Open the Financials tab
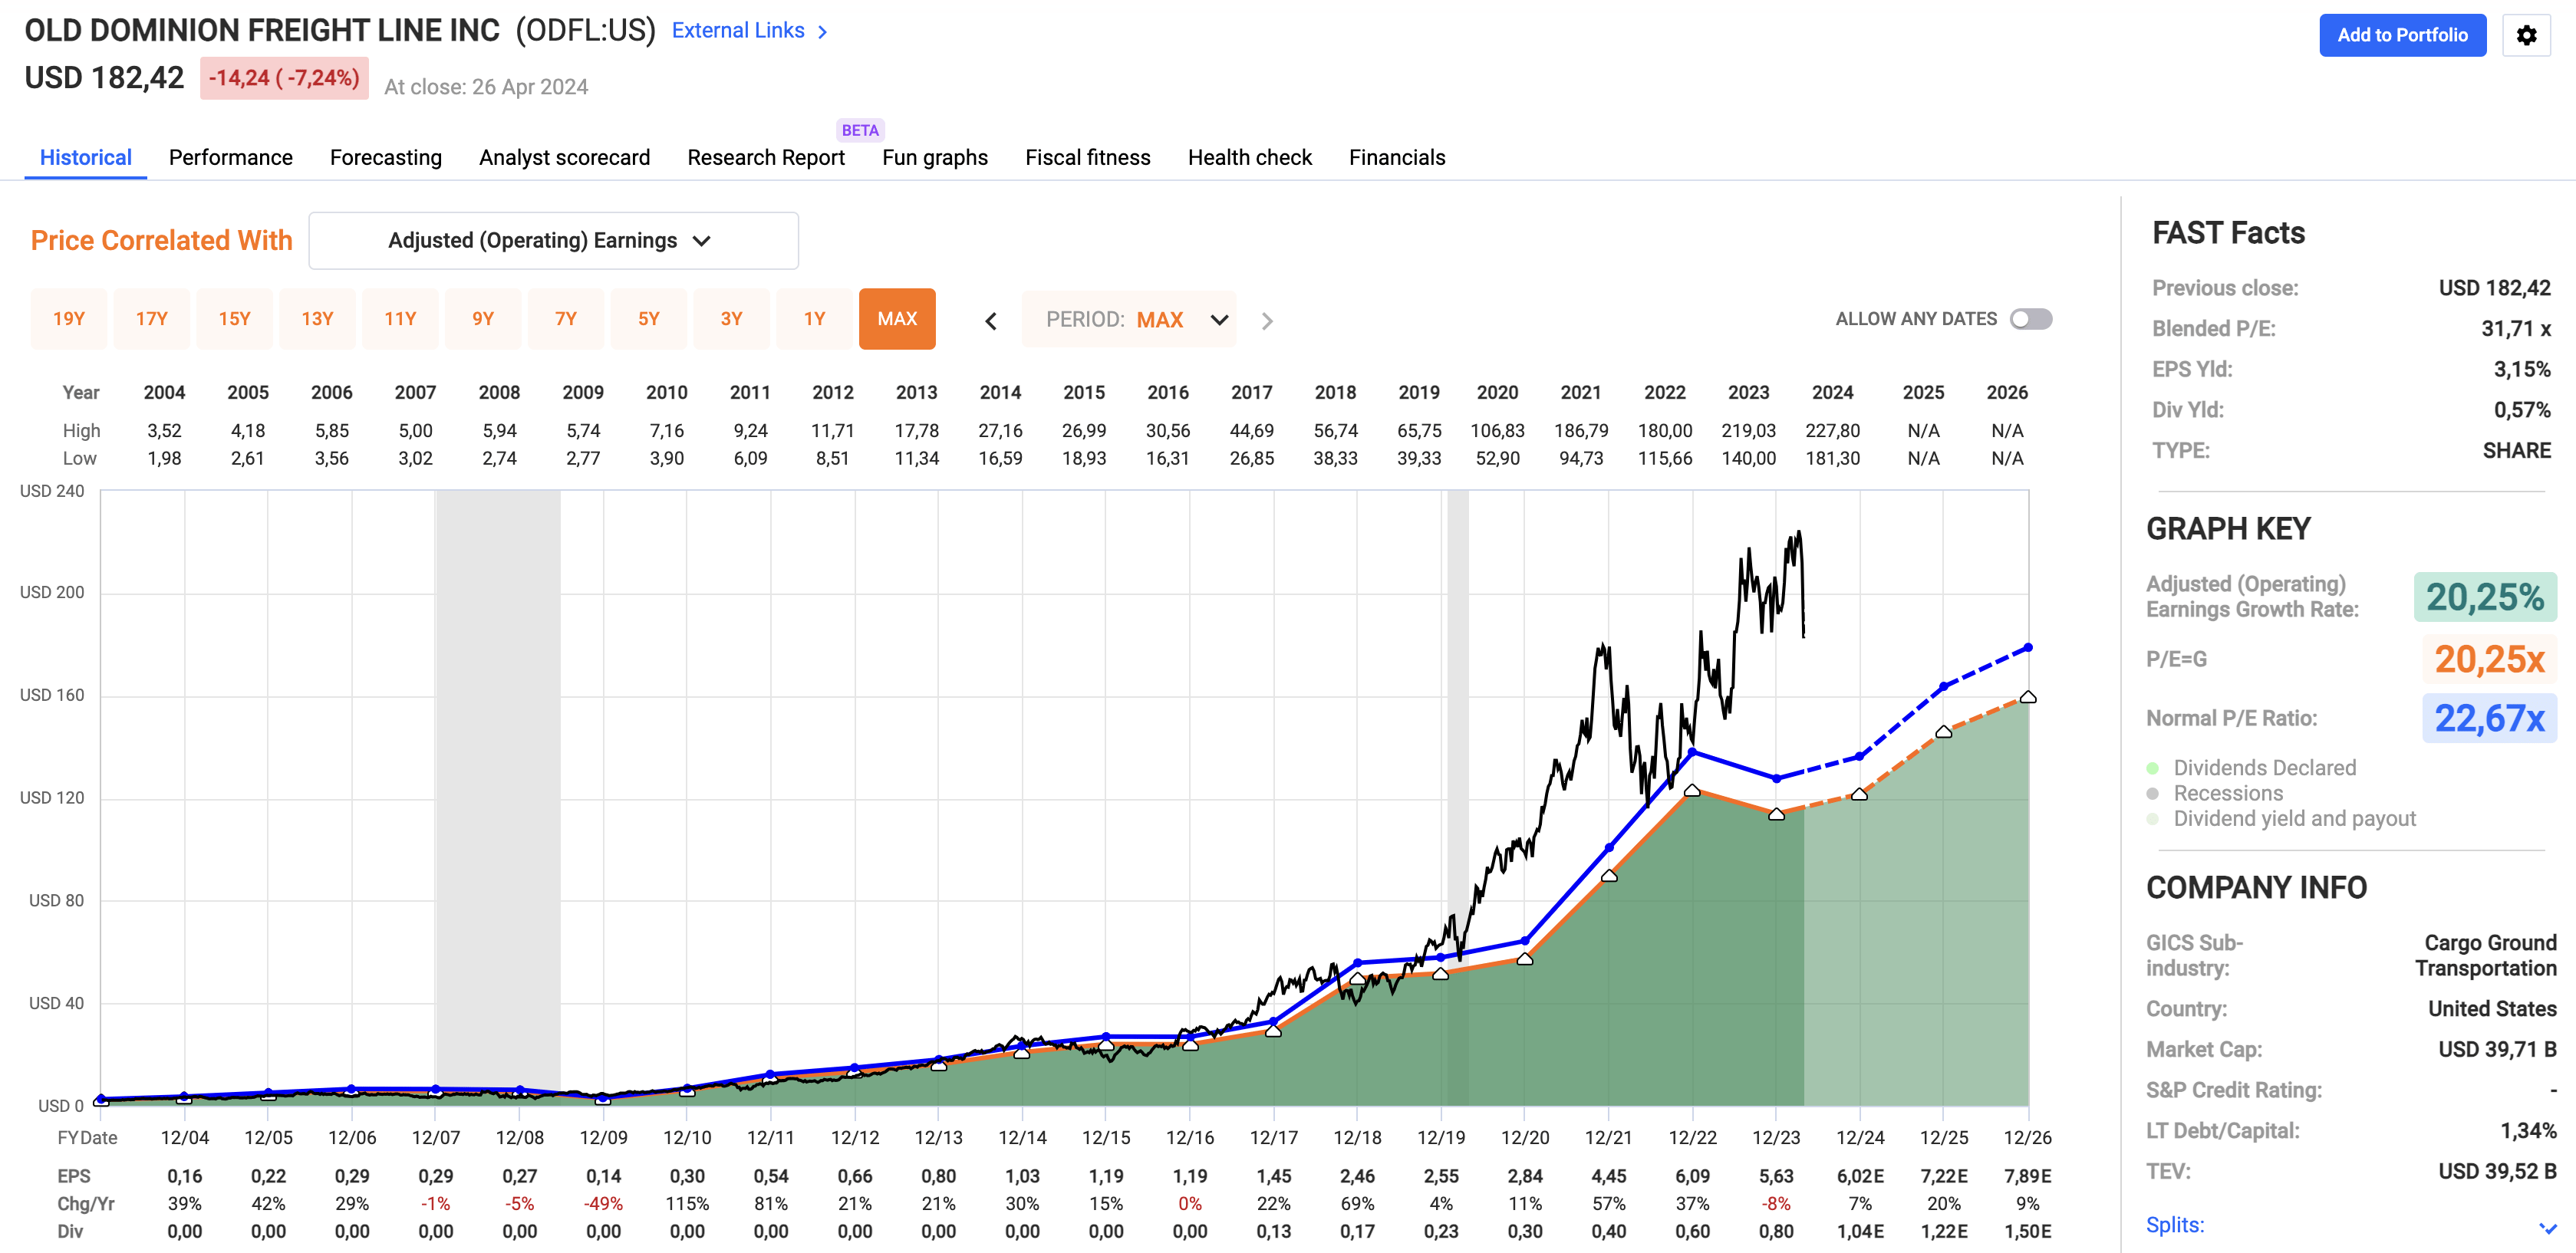Viewport: 2576px width, 1253px height. click(1397, 157)
